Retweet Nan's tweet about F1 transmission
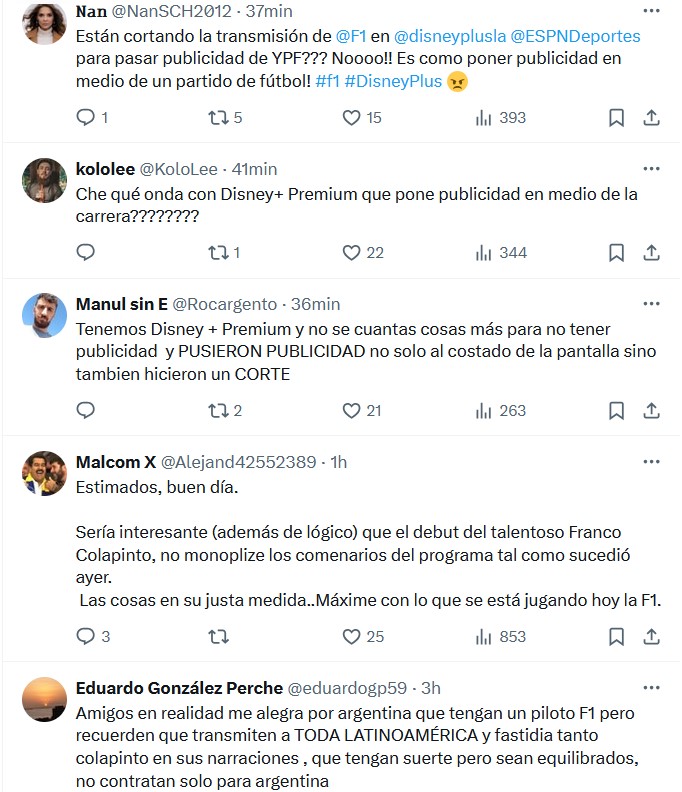The height and width of the screenshot is (792, 682). tap(219, 118)
